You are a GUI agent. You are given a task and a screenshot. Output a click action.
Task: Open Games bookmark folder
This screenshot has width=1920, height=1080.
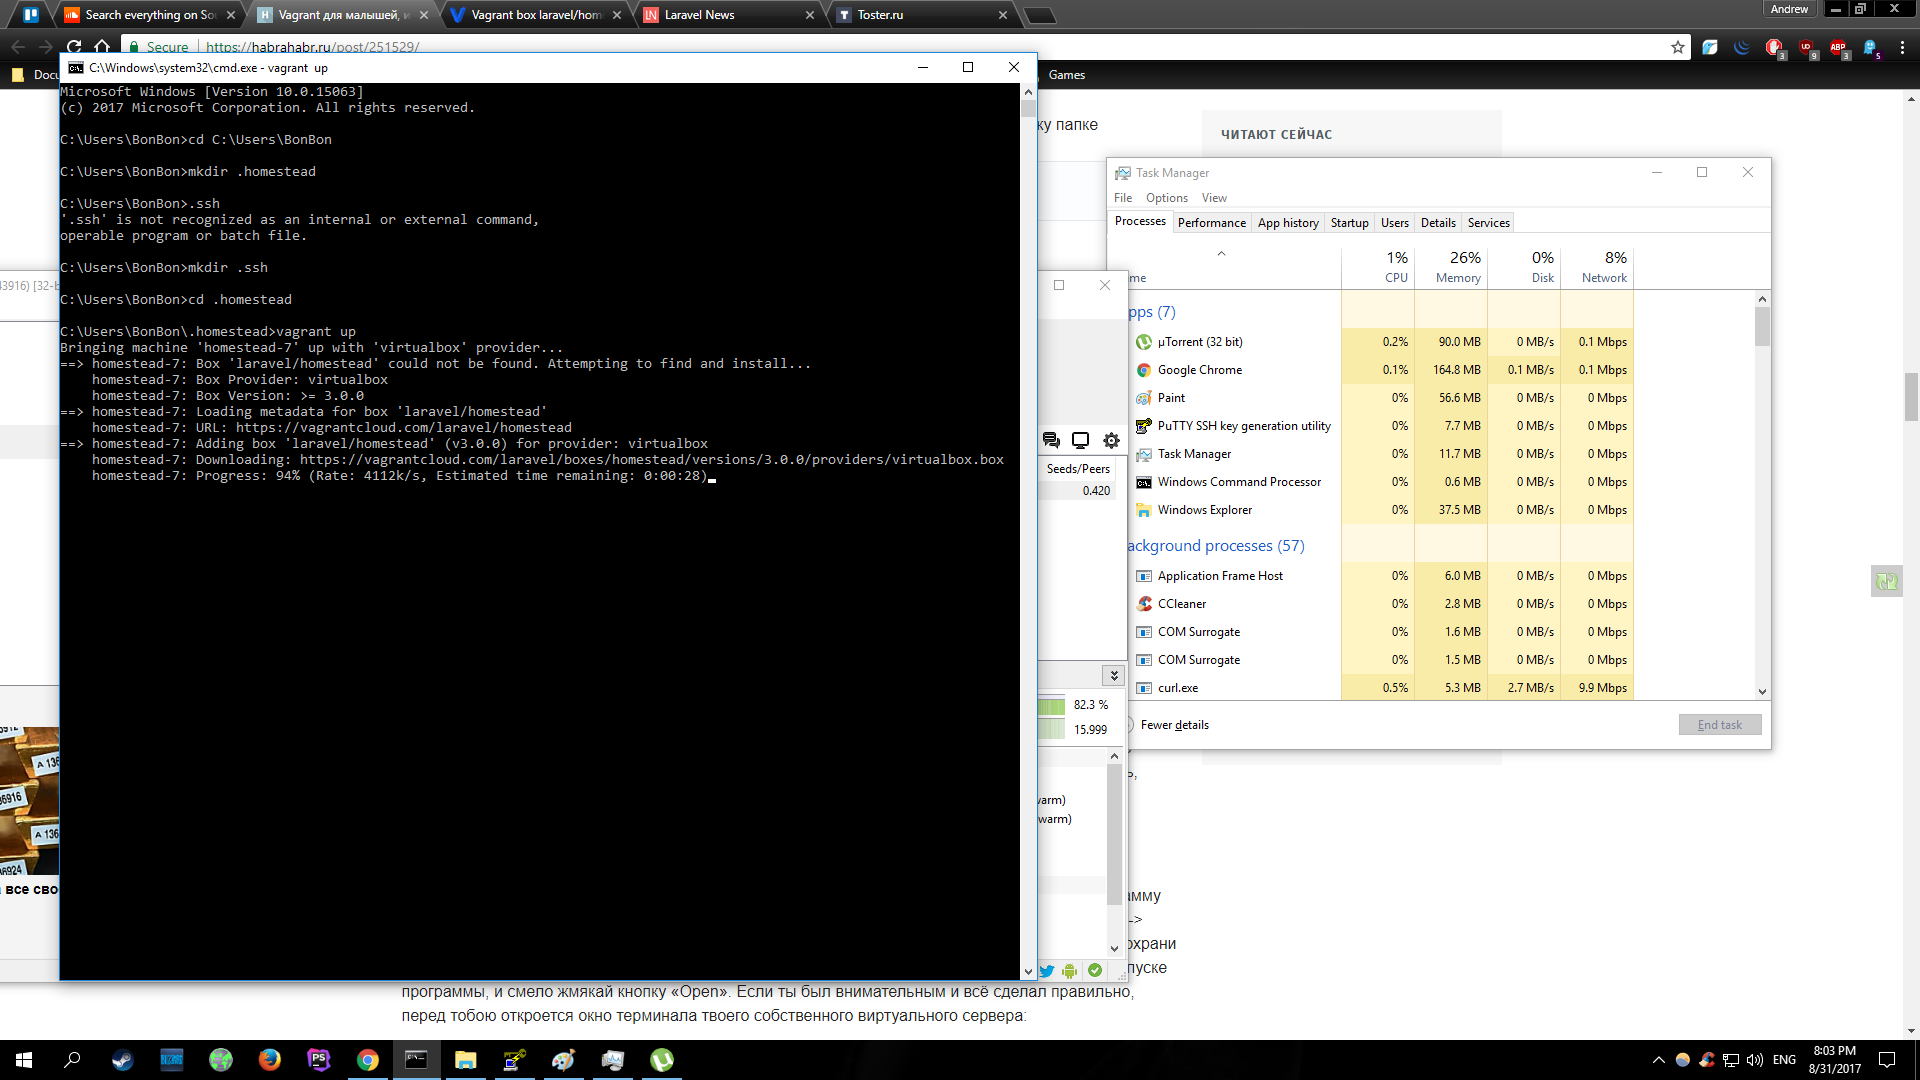pyautogui.click(x=1066, y=75)
